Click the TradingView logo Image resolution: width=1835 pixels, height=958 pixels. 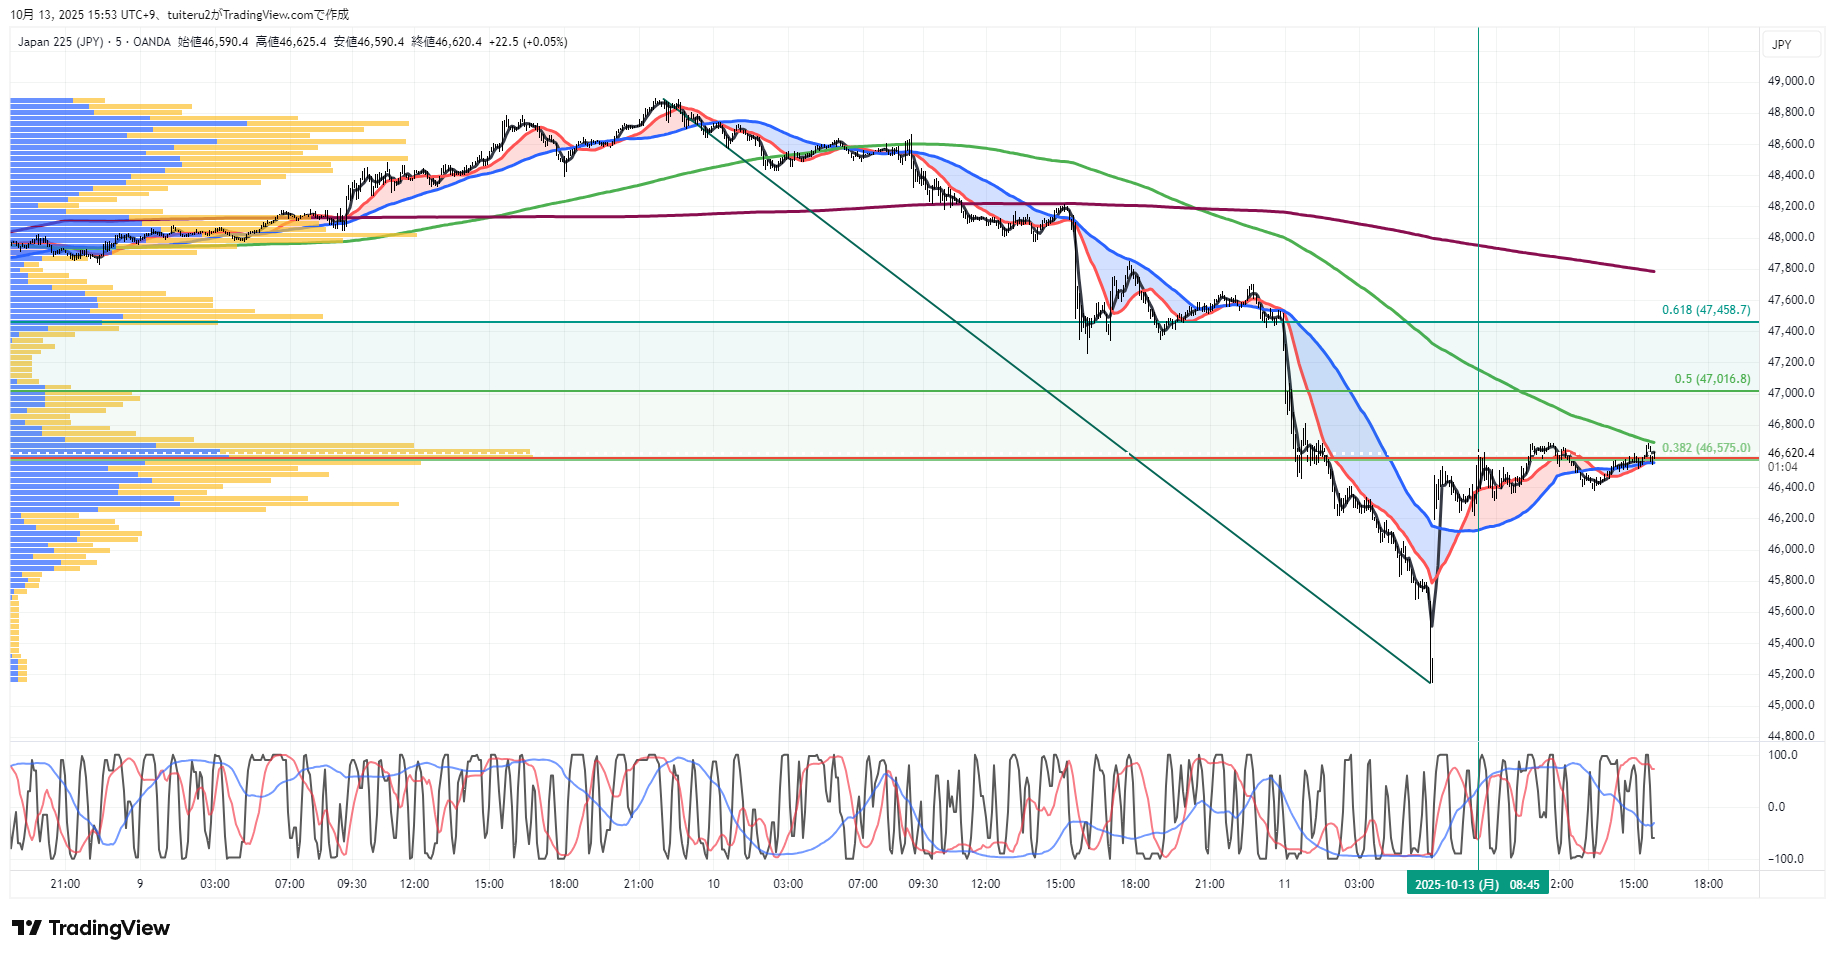pyautogui.click(x=91, y=928)
